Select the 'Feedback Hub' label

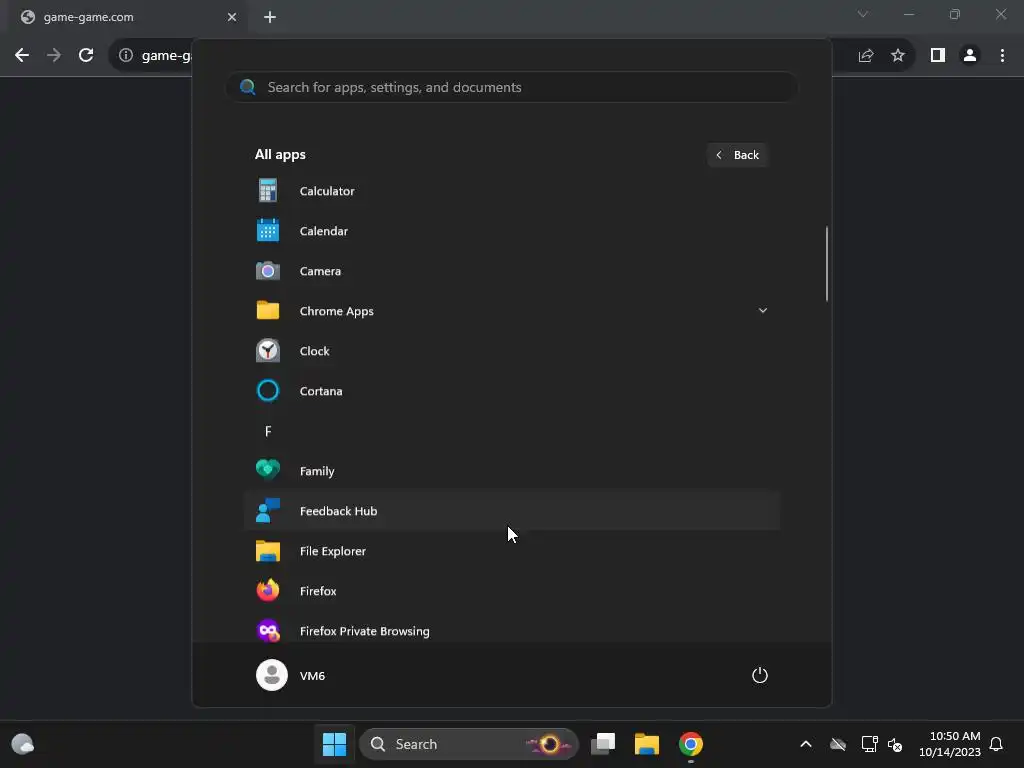(338, 511)
